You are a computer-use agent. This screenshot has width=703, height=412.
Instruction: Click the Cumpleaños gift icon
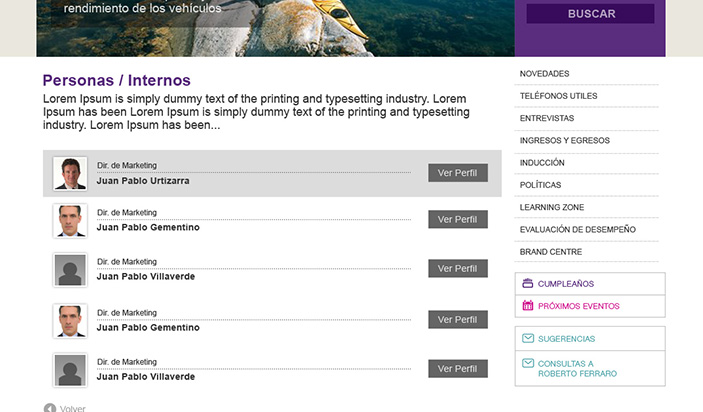coord(528,284)
